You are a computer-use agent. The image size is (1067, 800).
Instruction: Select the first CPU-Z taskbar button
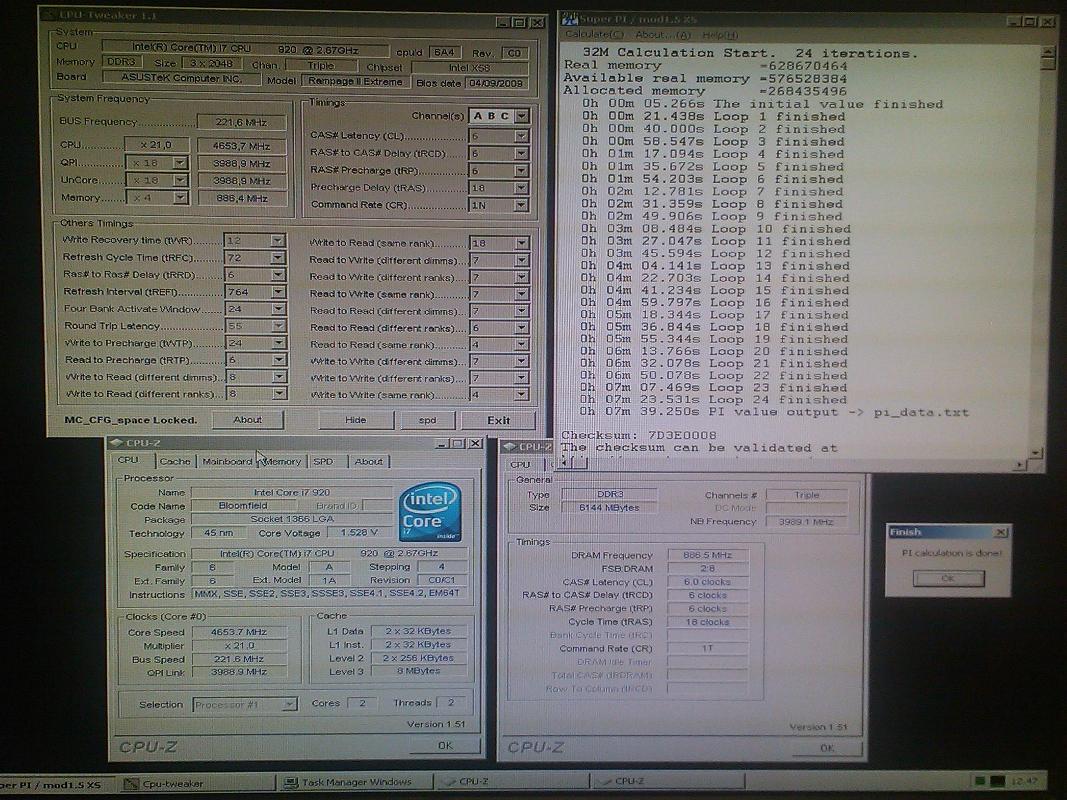512,781
